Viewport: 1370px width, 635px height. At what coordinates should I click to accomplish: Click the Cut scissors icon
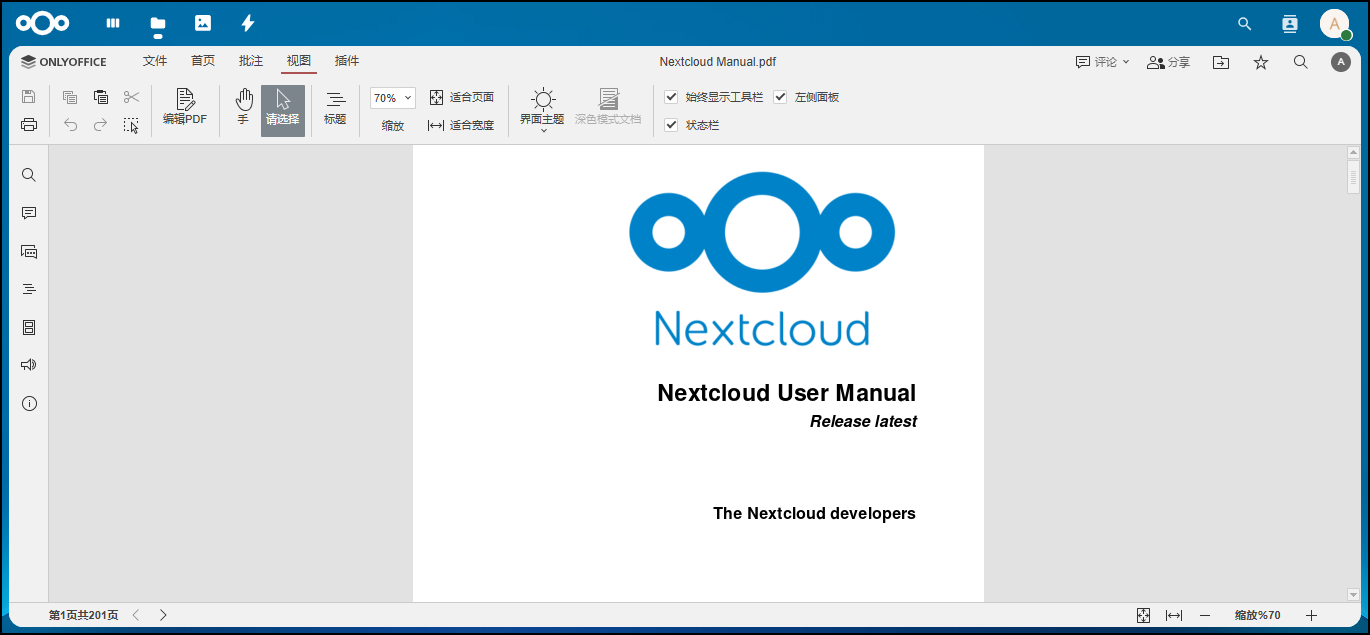(131, 97)
